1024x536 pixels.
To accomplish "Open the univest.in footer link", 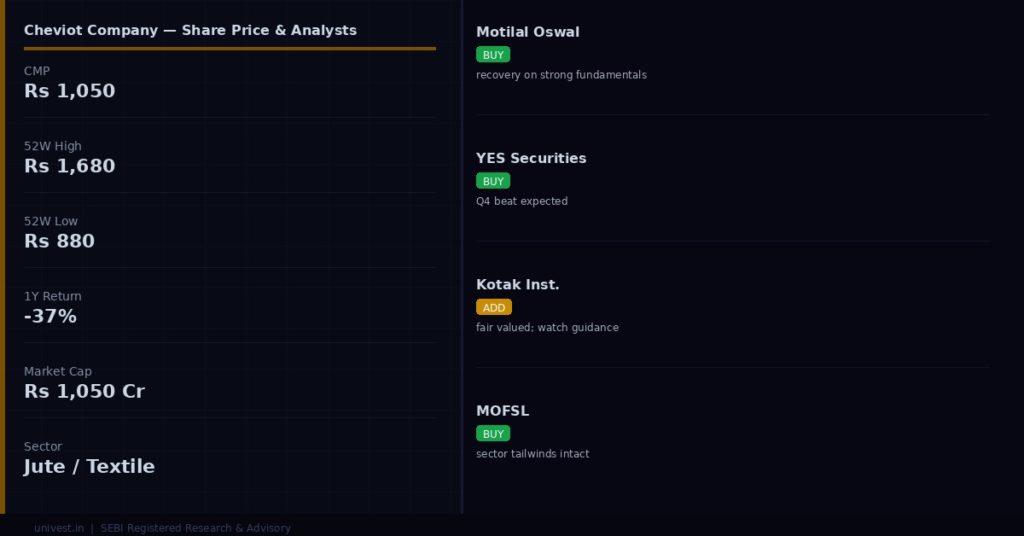I will click(x=59, y=528).
